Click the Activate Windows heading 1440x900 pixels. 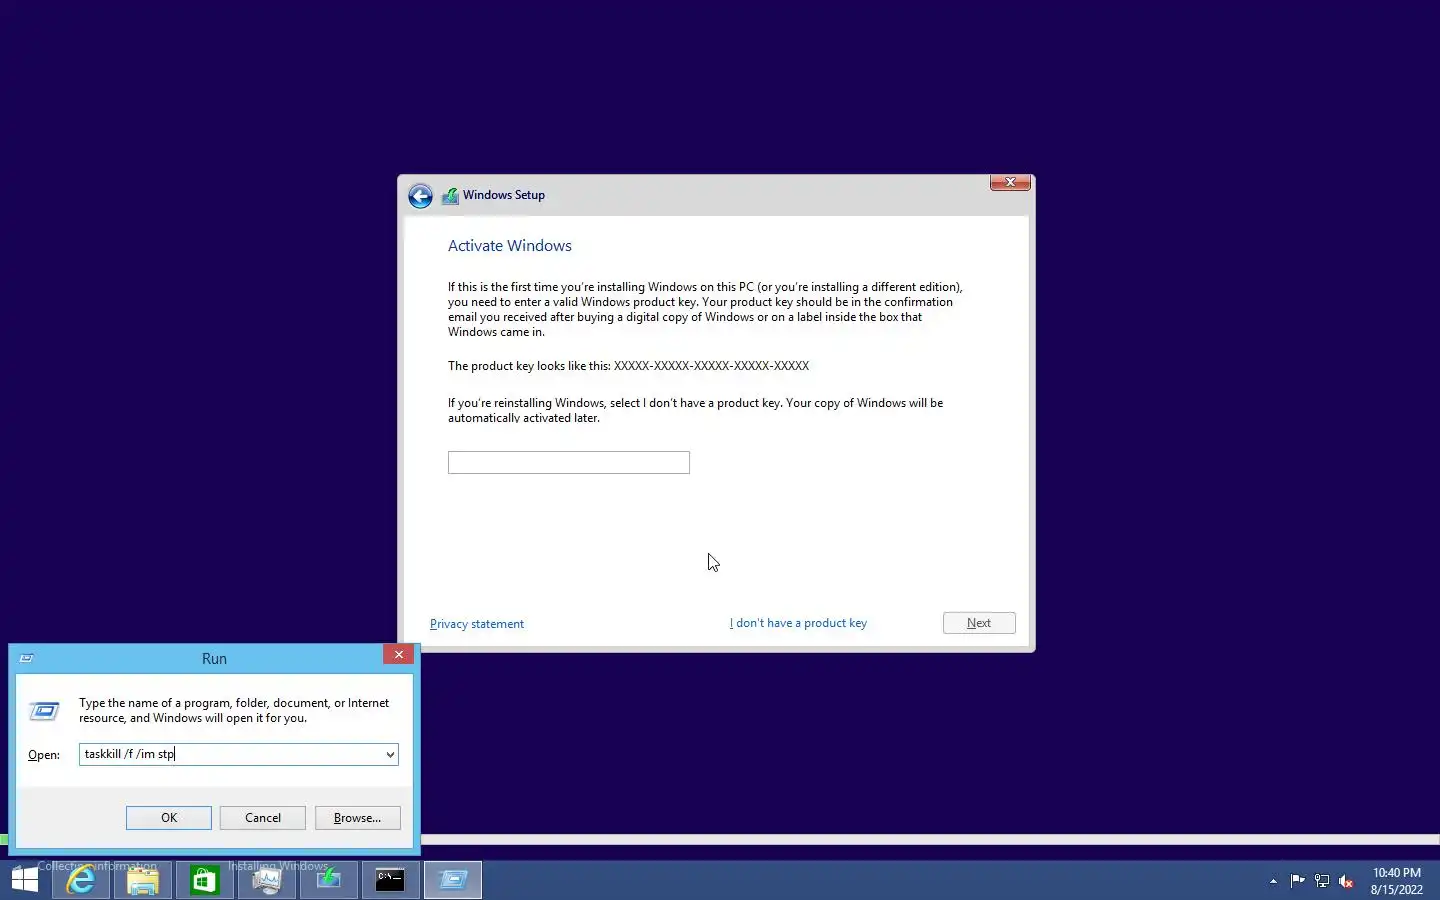(510, 246)
